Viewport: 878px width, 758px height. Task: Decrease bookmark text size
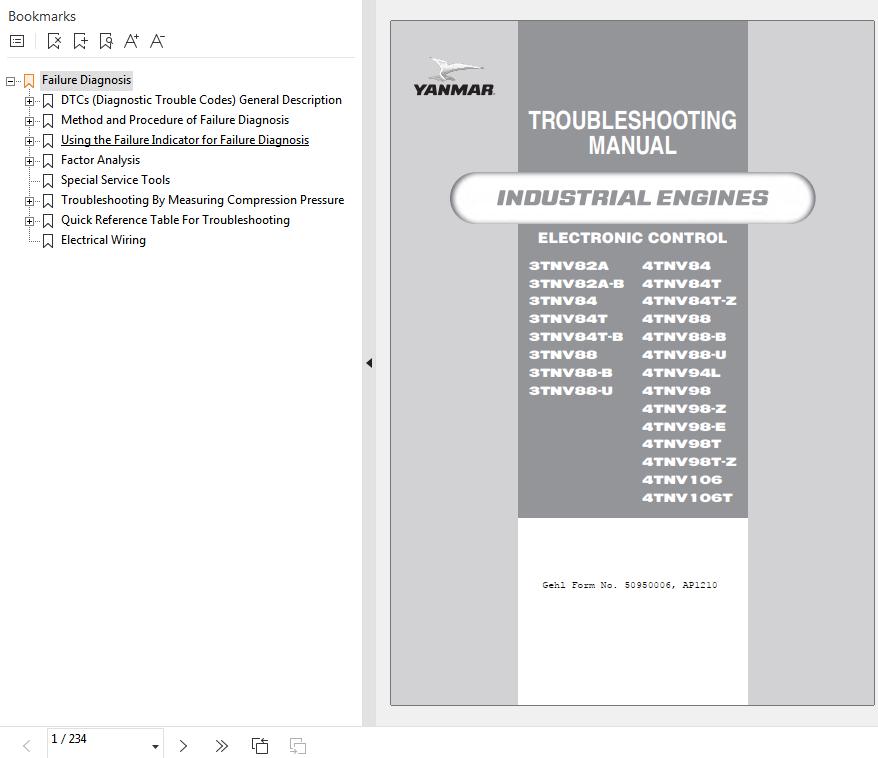157,41
